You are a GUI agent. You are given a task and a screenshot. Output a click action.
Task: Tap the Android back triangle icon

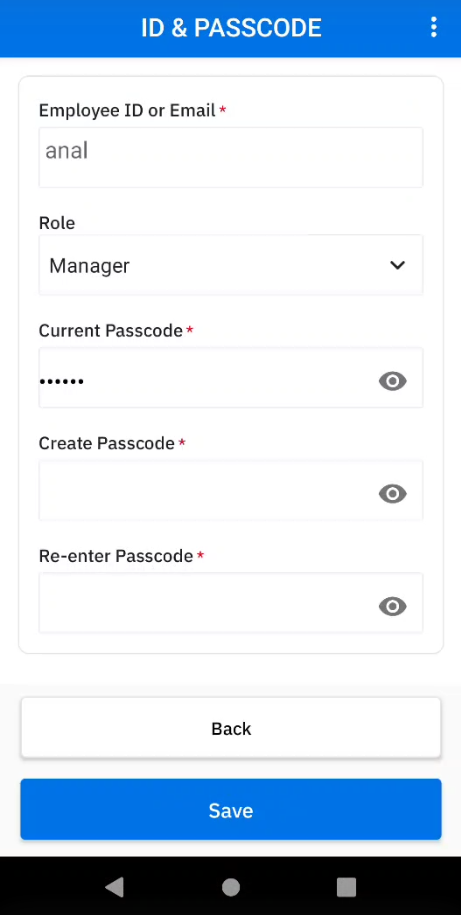click(x=114, y=887)
